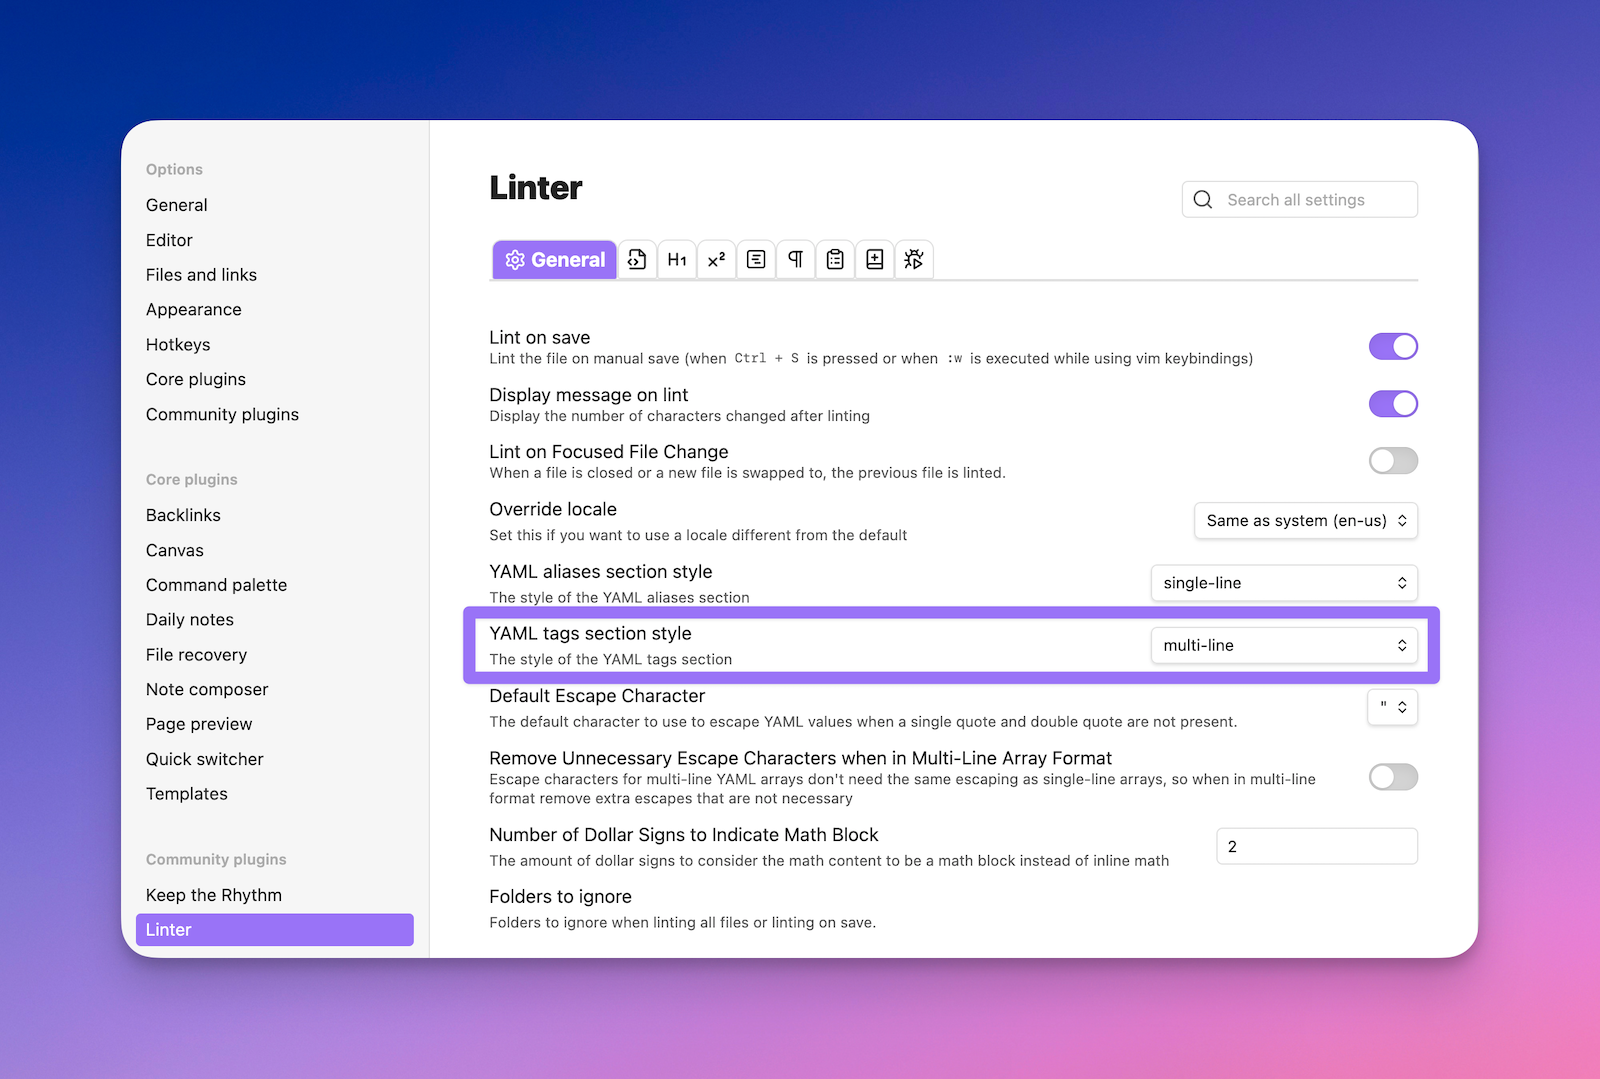Open the YAML tab with the file-code icon
Viewport: 1600px width, 1079px height.
point(637,260)
